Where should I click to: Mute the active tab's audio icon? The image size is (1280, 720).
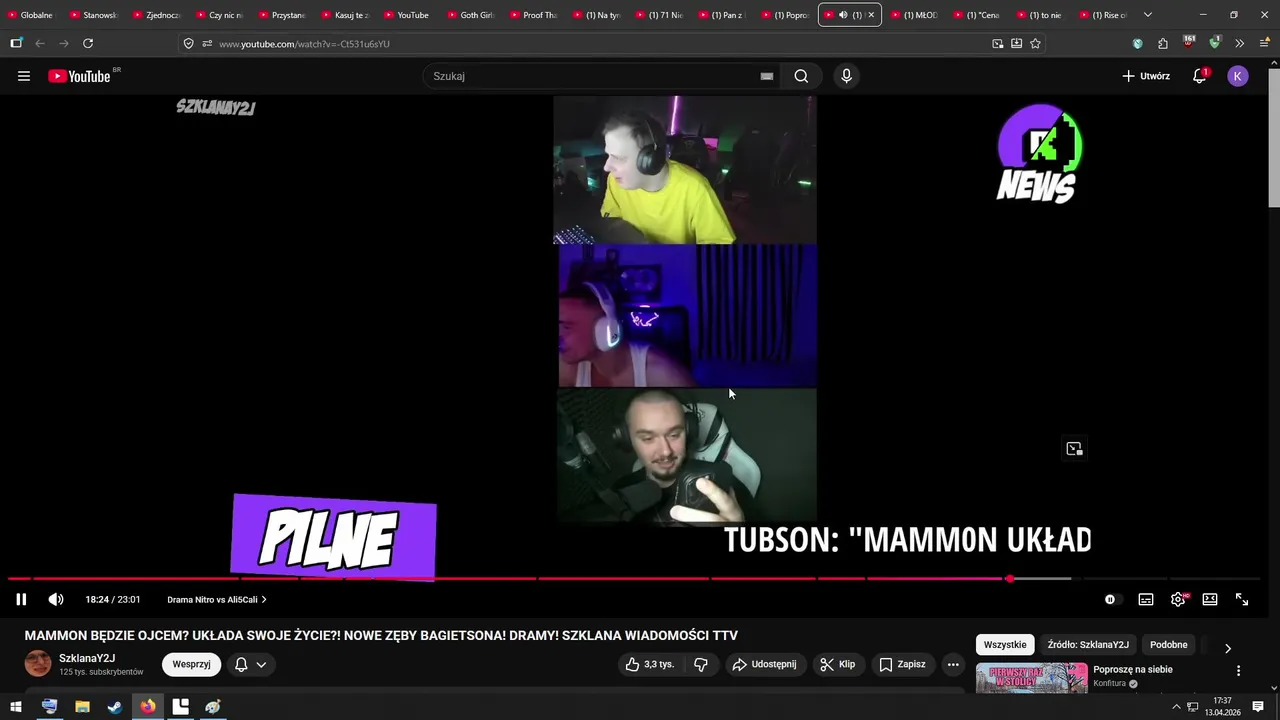(x=843, y=15)
